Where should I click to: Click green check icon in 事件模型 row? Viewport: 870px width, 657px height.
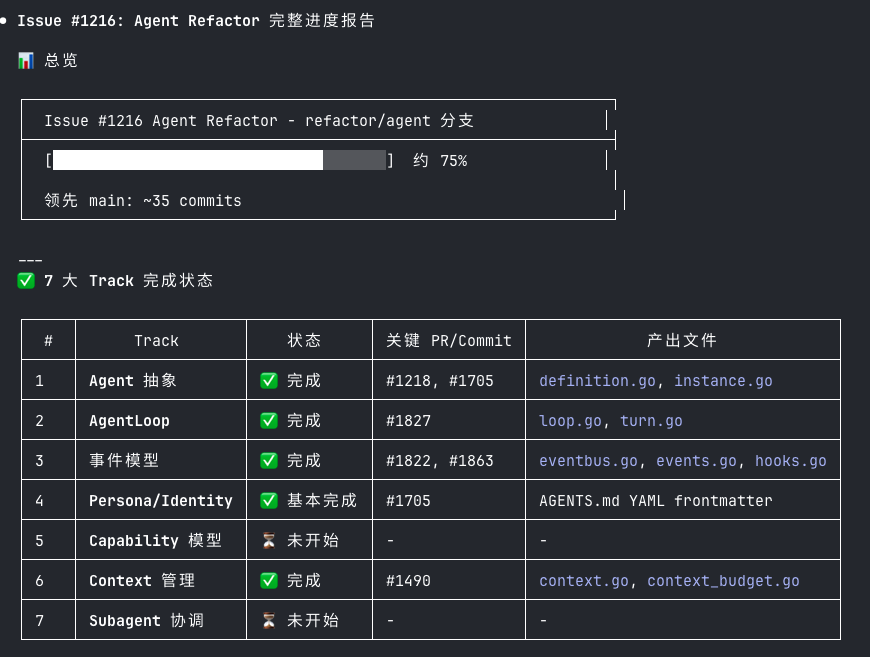click(269, 460)
